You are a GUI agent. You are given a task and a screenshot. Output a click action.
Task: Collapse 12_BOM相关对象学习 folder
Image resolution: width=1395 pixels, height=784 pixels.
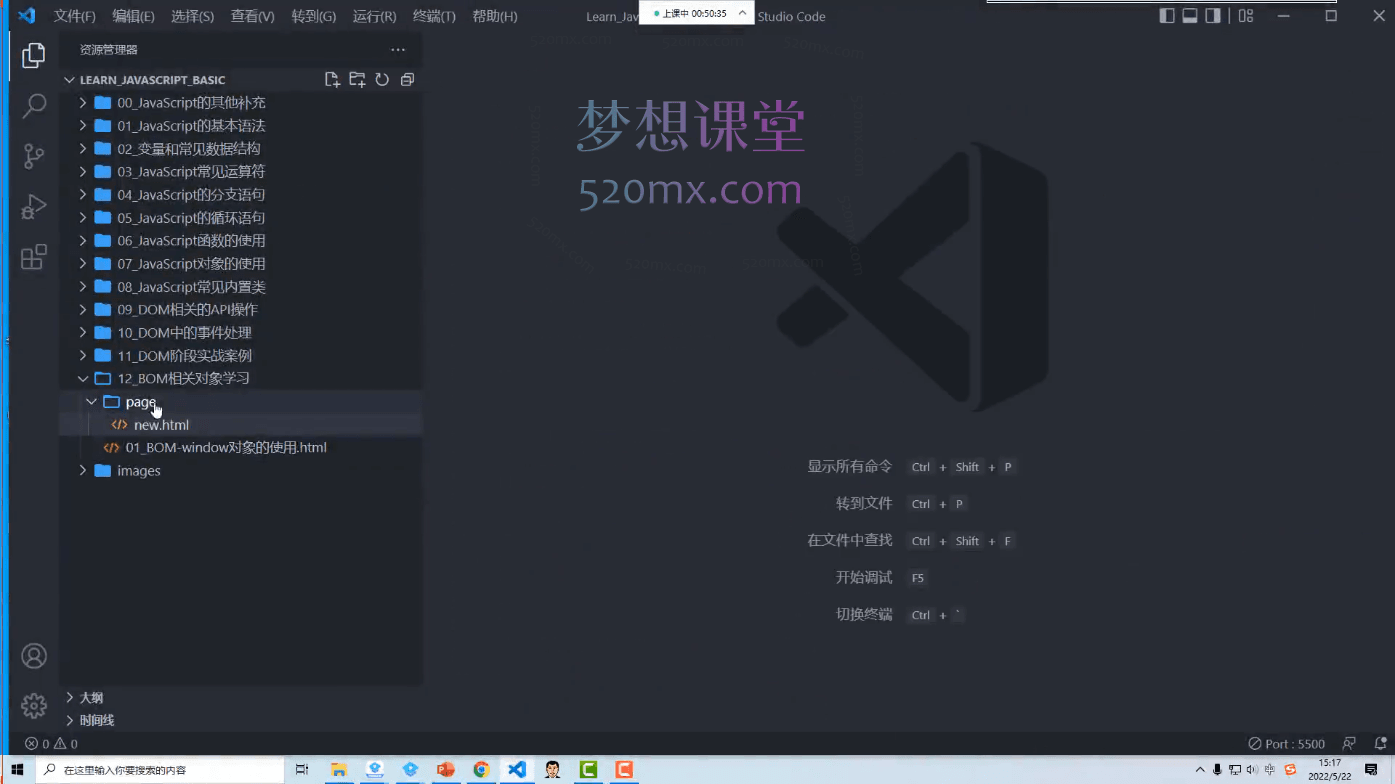(240, 379)
